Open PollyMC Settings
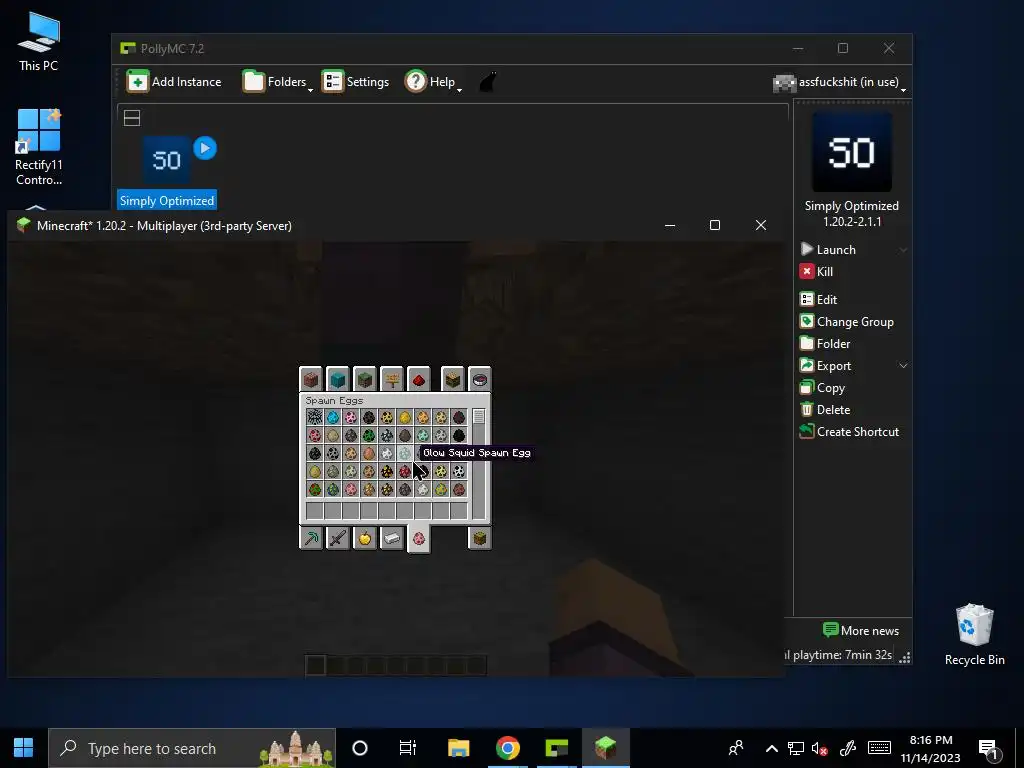Screen dimensions: 1024x768 coord(355,82)
